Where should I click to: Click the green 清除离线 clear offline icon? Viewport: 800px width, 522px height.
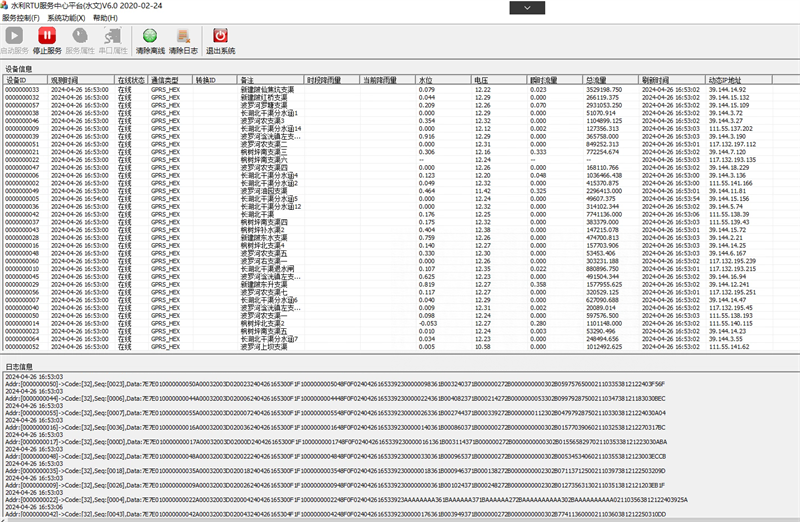click(x=150, y=36)
